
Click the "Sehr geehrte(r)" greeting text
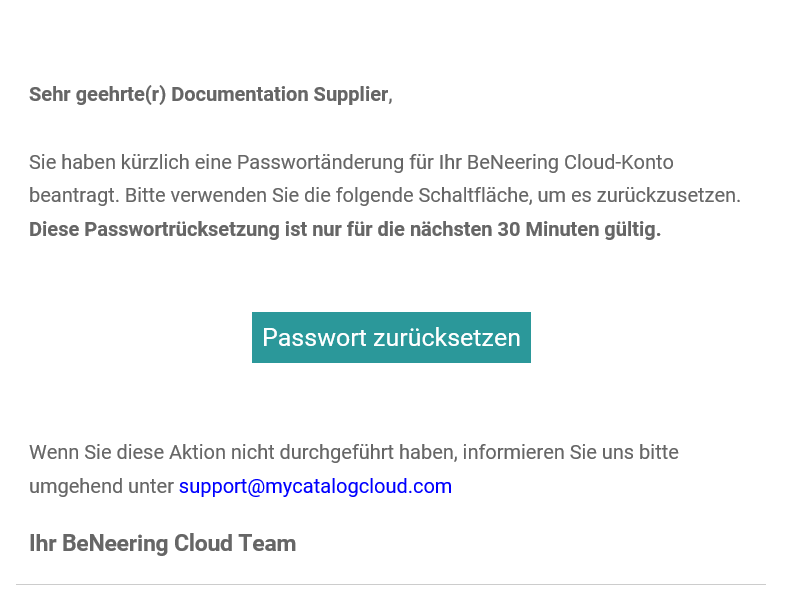[x=98, y=95]
